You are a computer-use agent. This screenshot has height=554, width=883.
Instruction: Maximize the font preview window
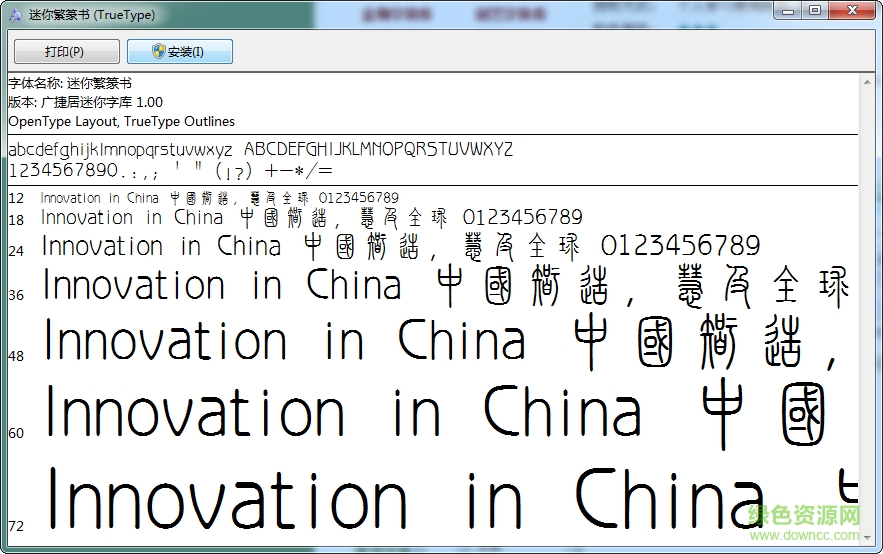pos(815,11)
